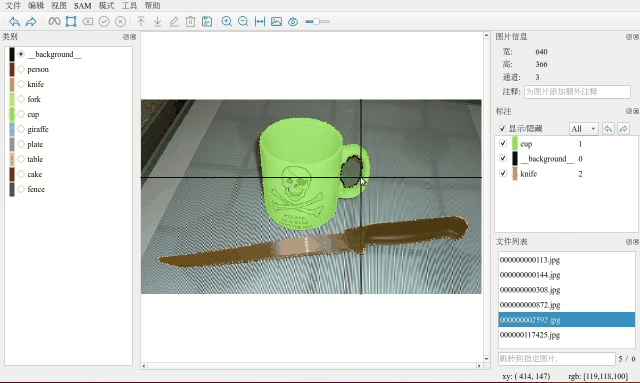The height and width of the screenshot is (383, 640).
Task: Open file 000000000144.jpg in the file list
Action: [x=567, y=275]
